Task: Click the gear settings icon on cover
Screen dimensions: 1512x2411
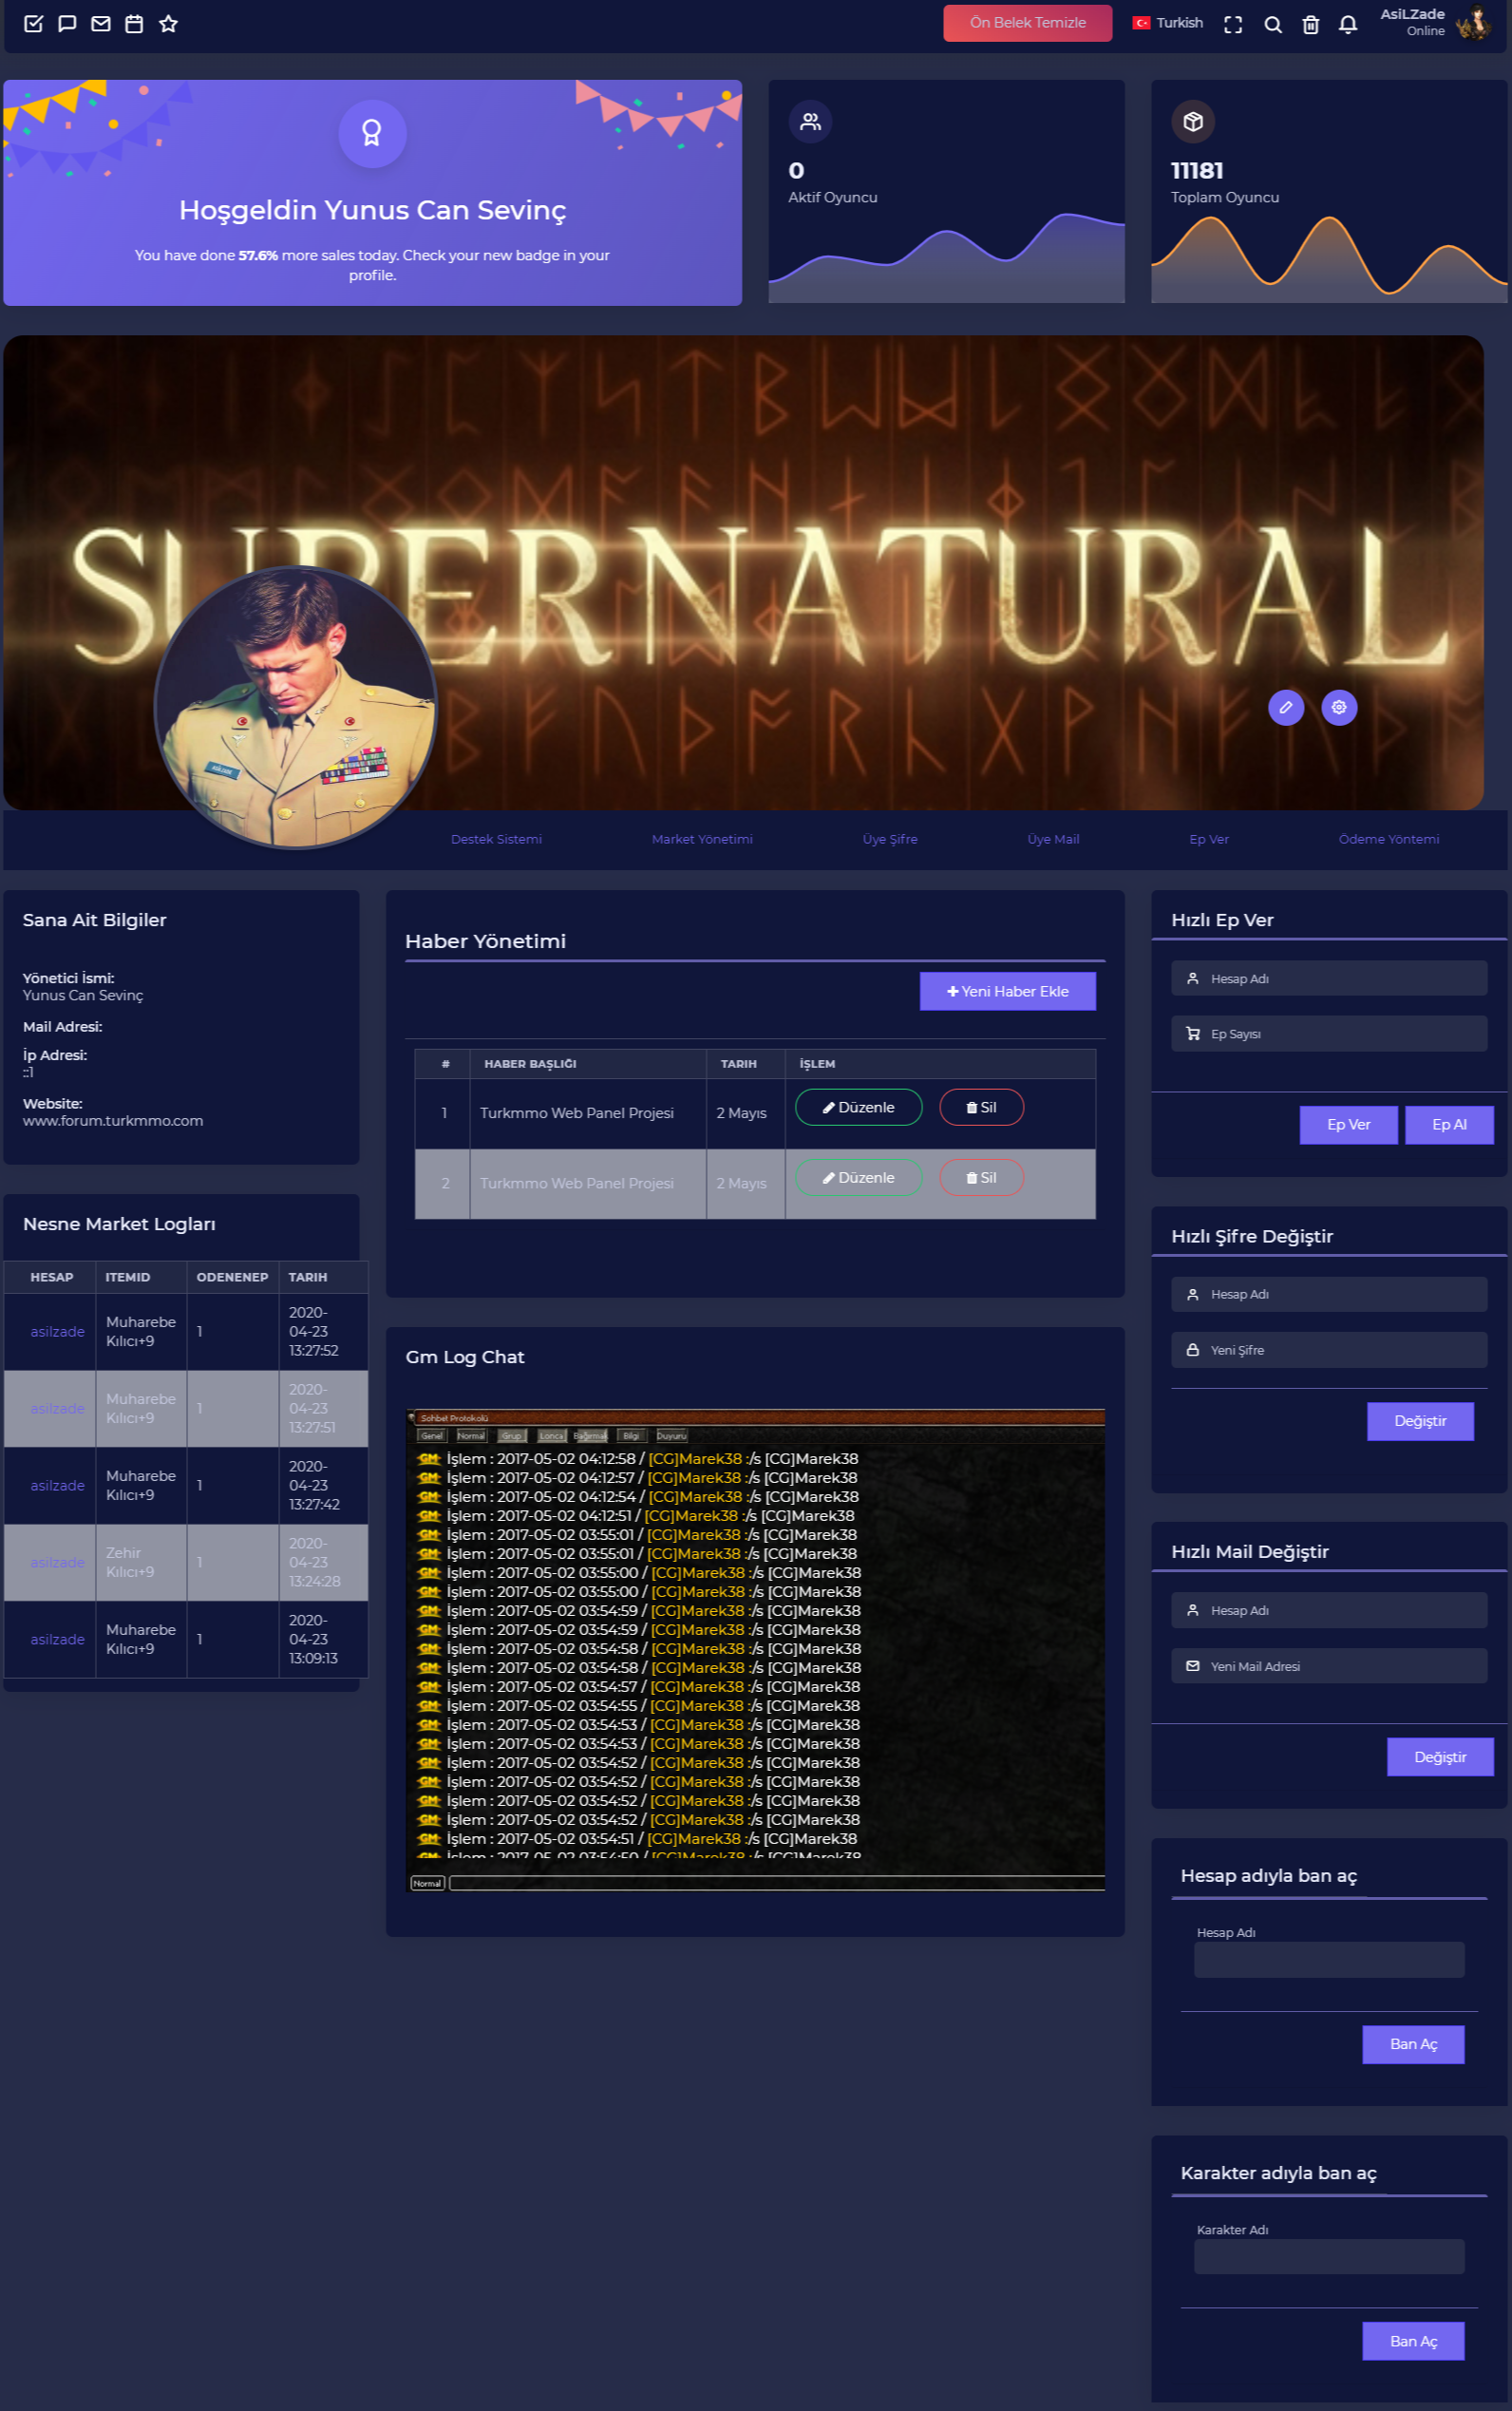Action: (1339, 707)
